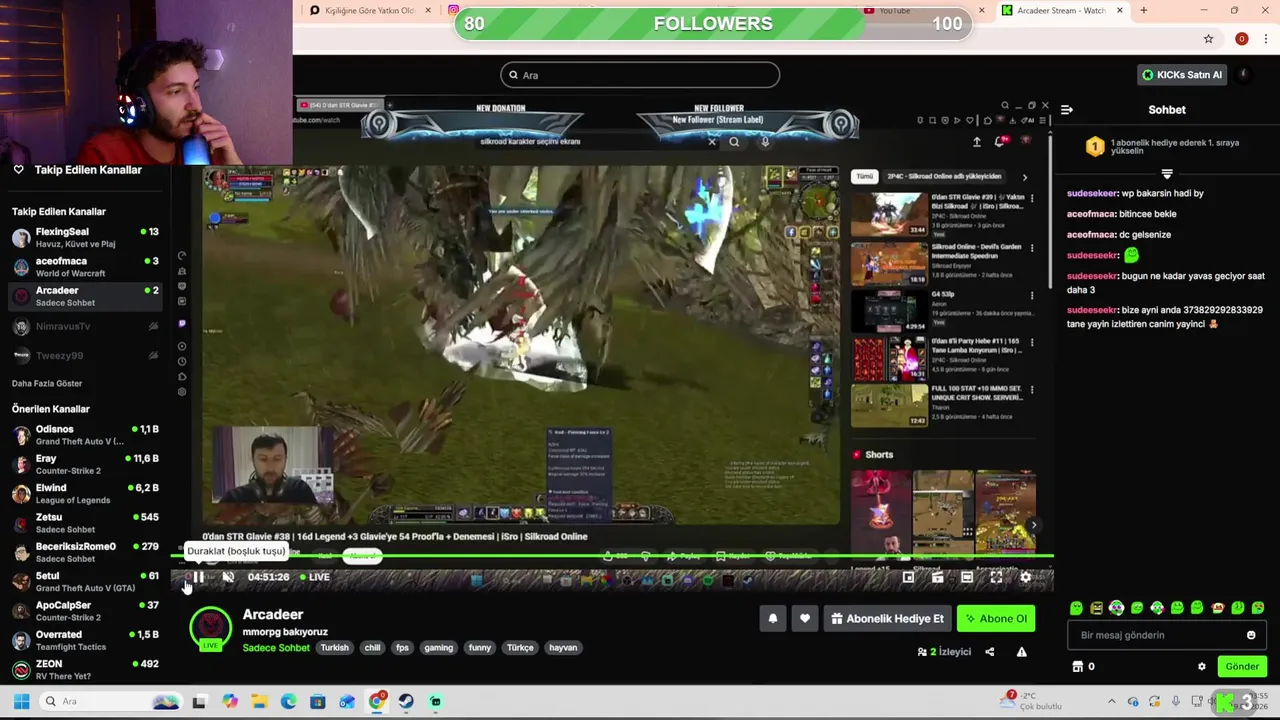Open the chat shop icon
Screen dimensions: 1280x720
click(x=1078, y=667)
